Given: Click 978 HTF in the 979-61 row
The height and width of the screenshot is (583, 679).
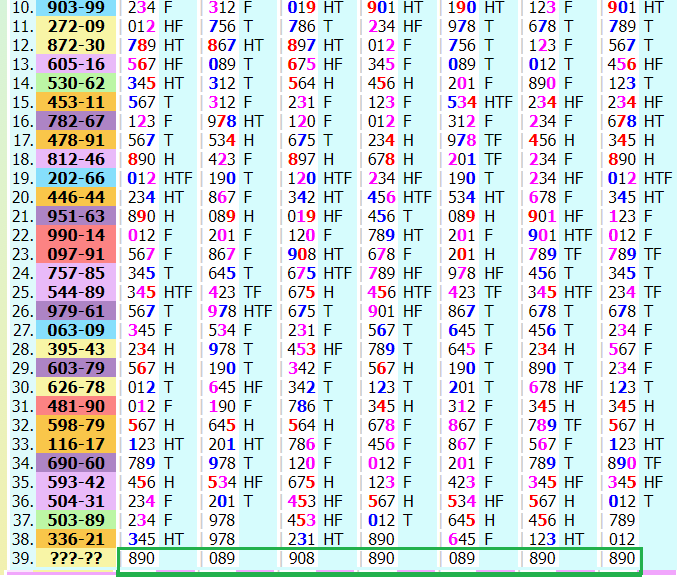Looking at the screenshot, I should click(240, 311).
